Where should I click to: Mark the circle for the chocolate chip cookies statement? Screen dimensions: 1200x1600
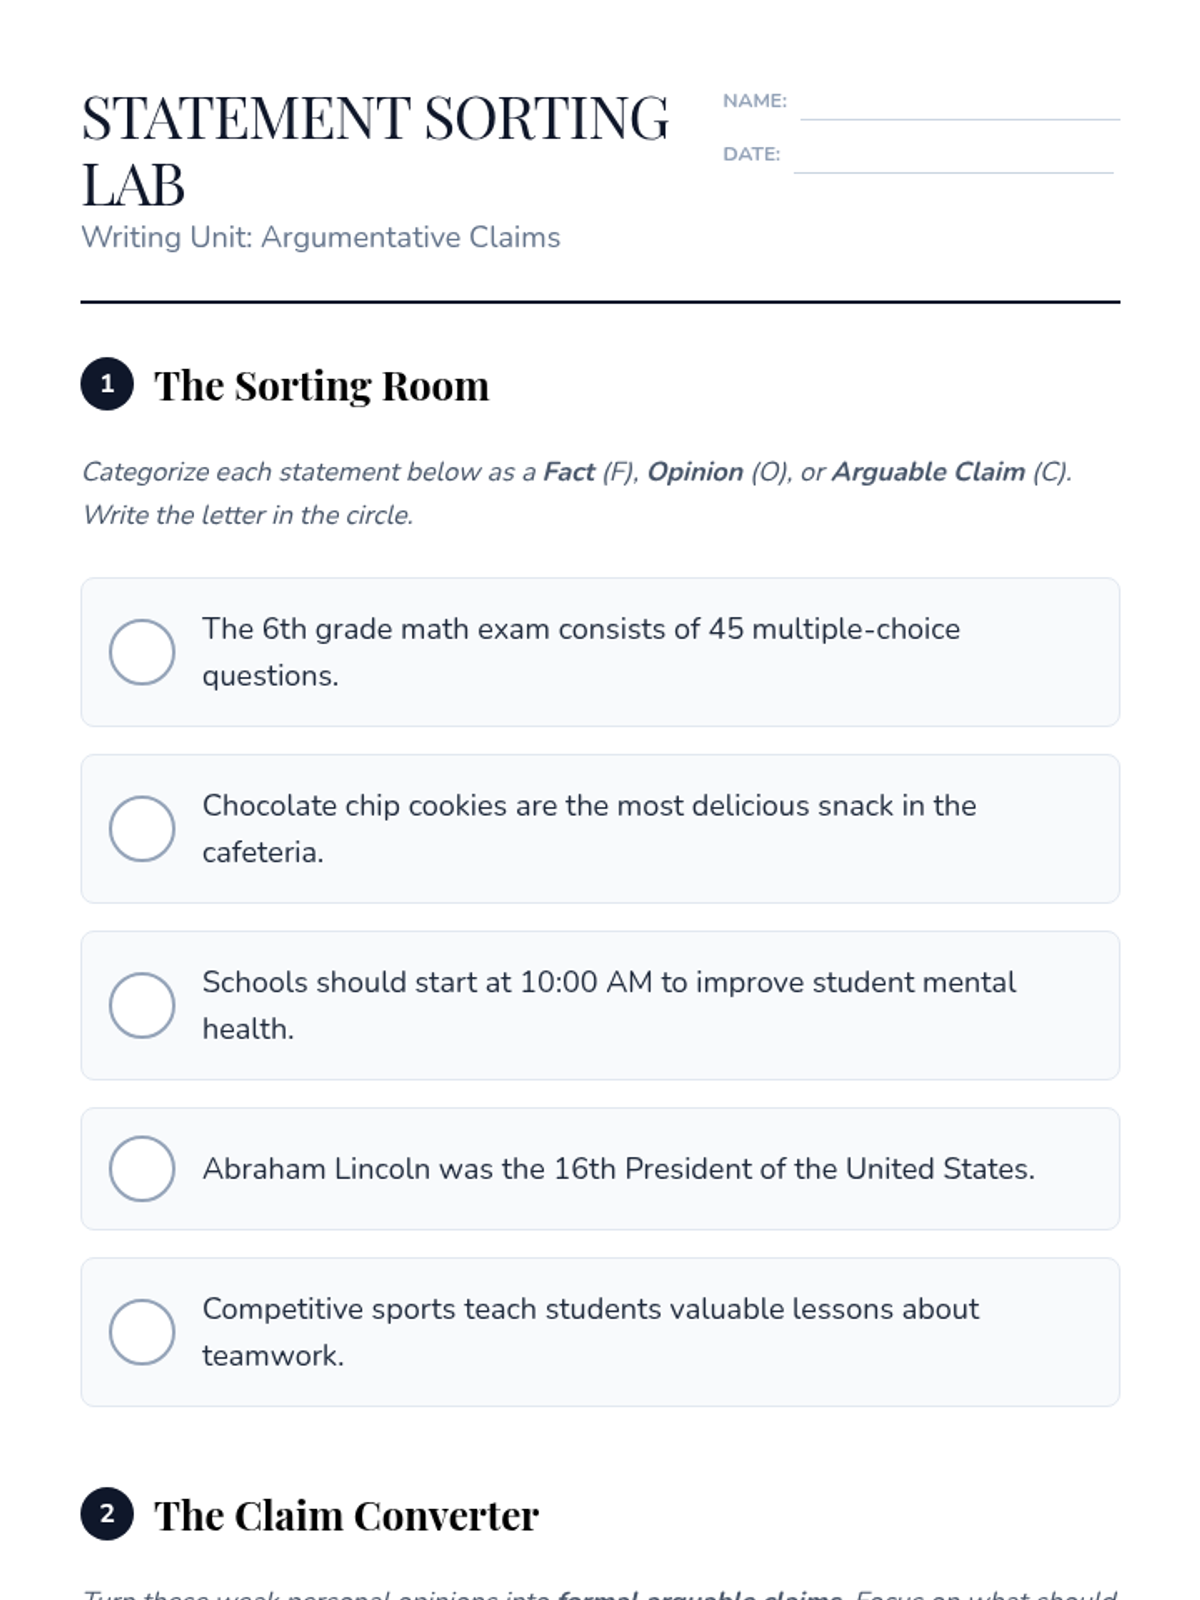tap(142, 829)
